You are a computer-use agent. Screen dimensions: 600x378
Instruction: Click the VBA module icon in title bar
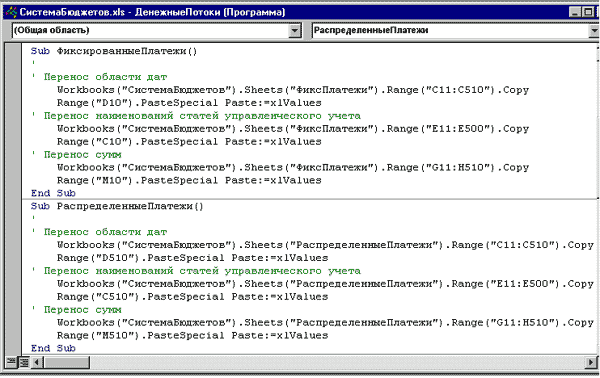[x=11, y=12]
